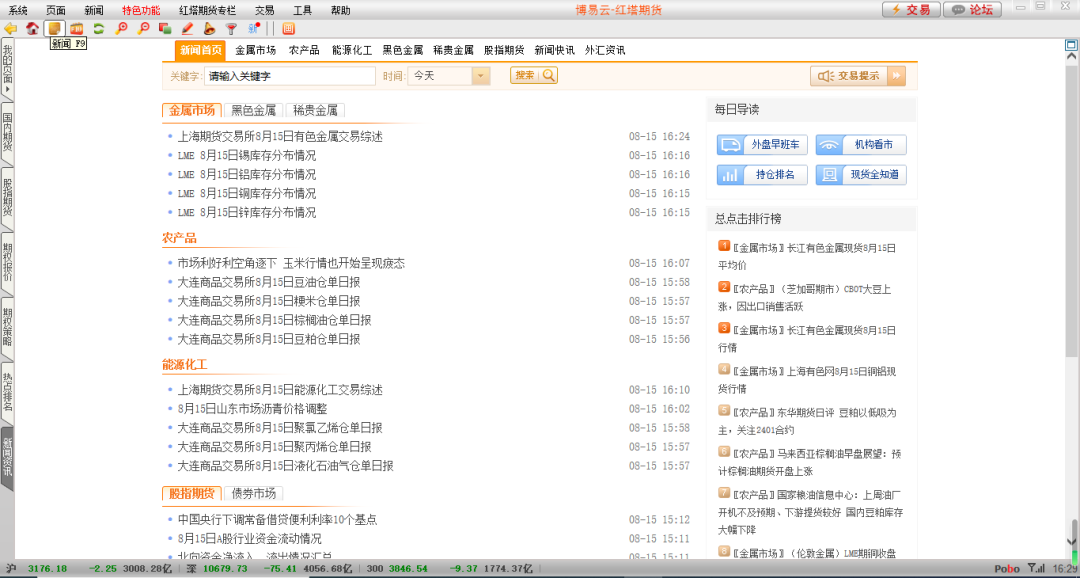Open the 特色功能 menu
1080x578 pixels.
pyautogui.click(x=141, y=10)
